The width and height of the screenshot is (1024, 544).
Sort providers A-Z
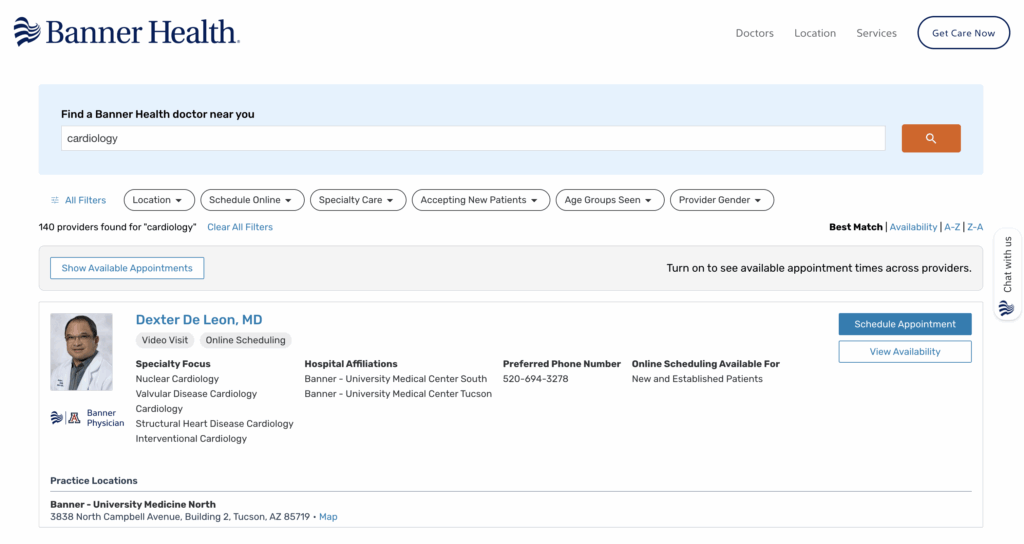tap(952, 227)
